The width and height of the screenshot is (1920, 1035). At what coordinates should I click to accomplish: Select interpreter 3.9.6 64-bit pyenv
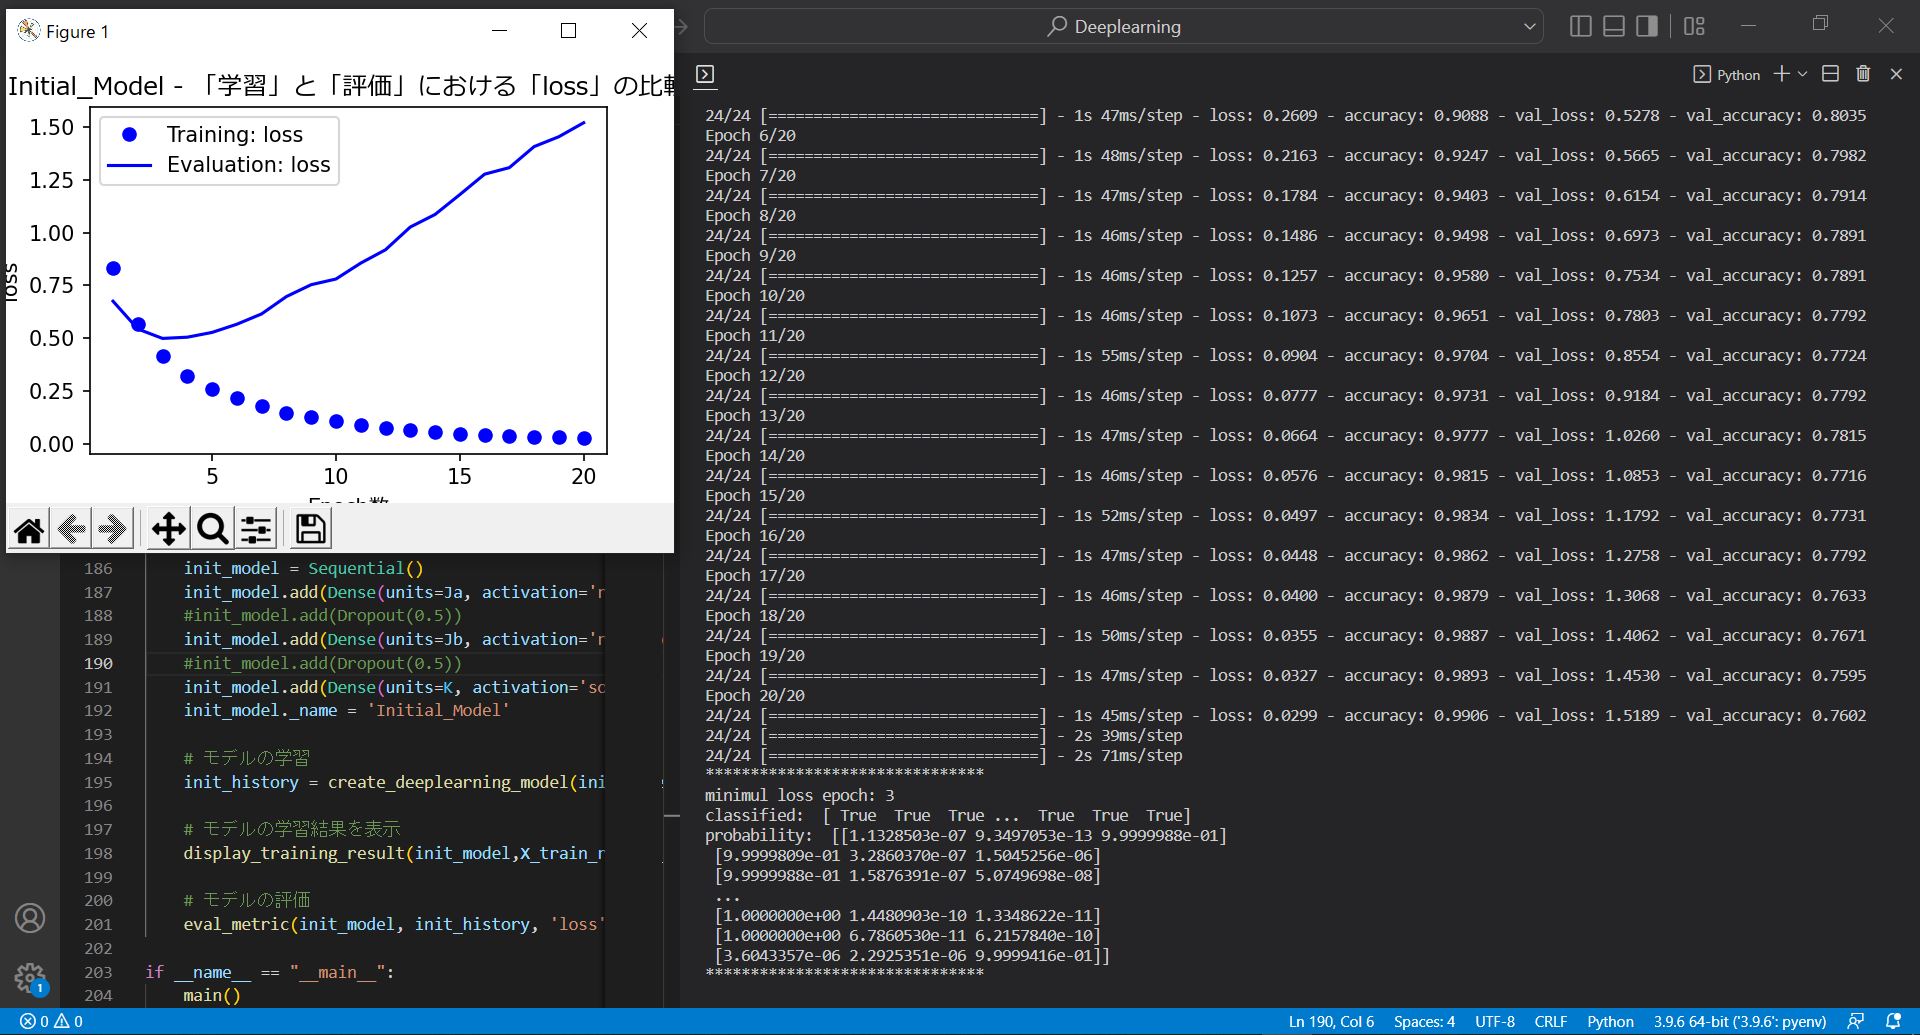pyautogui.click(x=1740, y=1021)
